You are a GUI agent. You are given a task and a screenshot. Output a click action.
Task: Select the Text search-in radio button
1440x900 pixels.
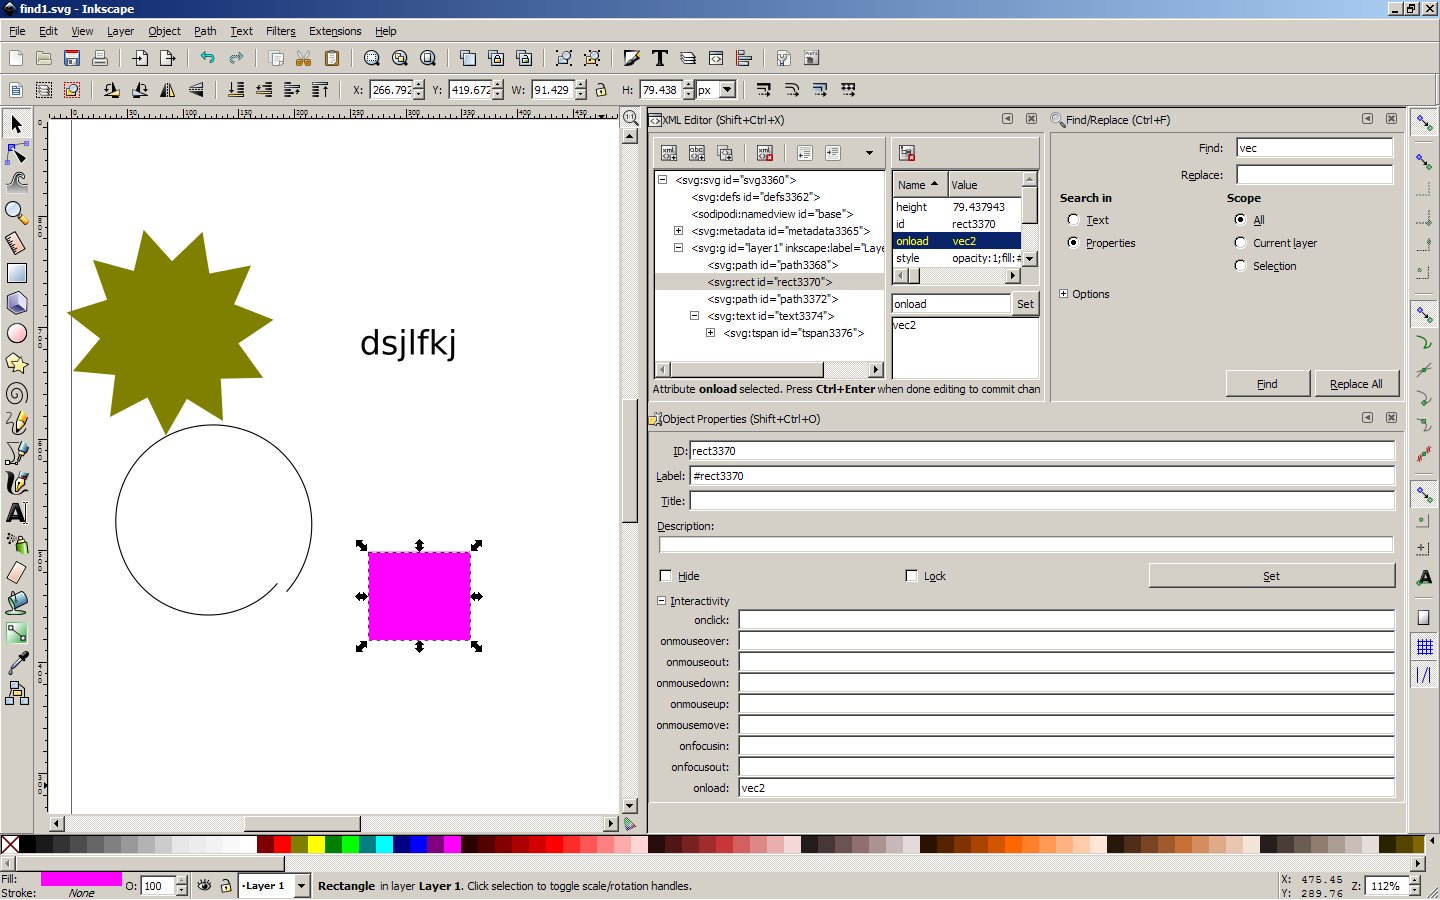(x=1073, y=220)
